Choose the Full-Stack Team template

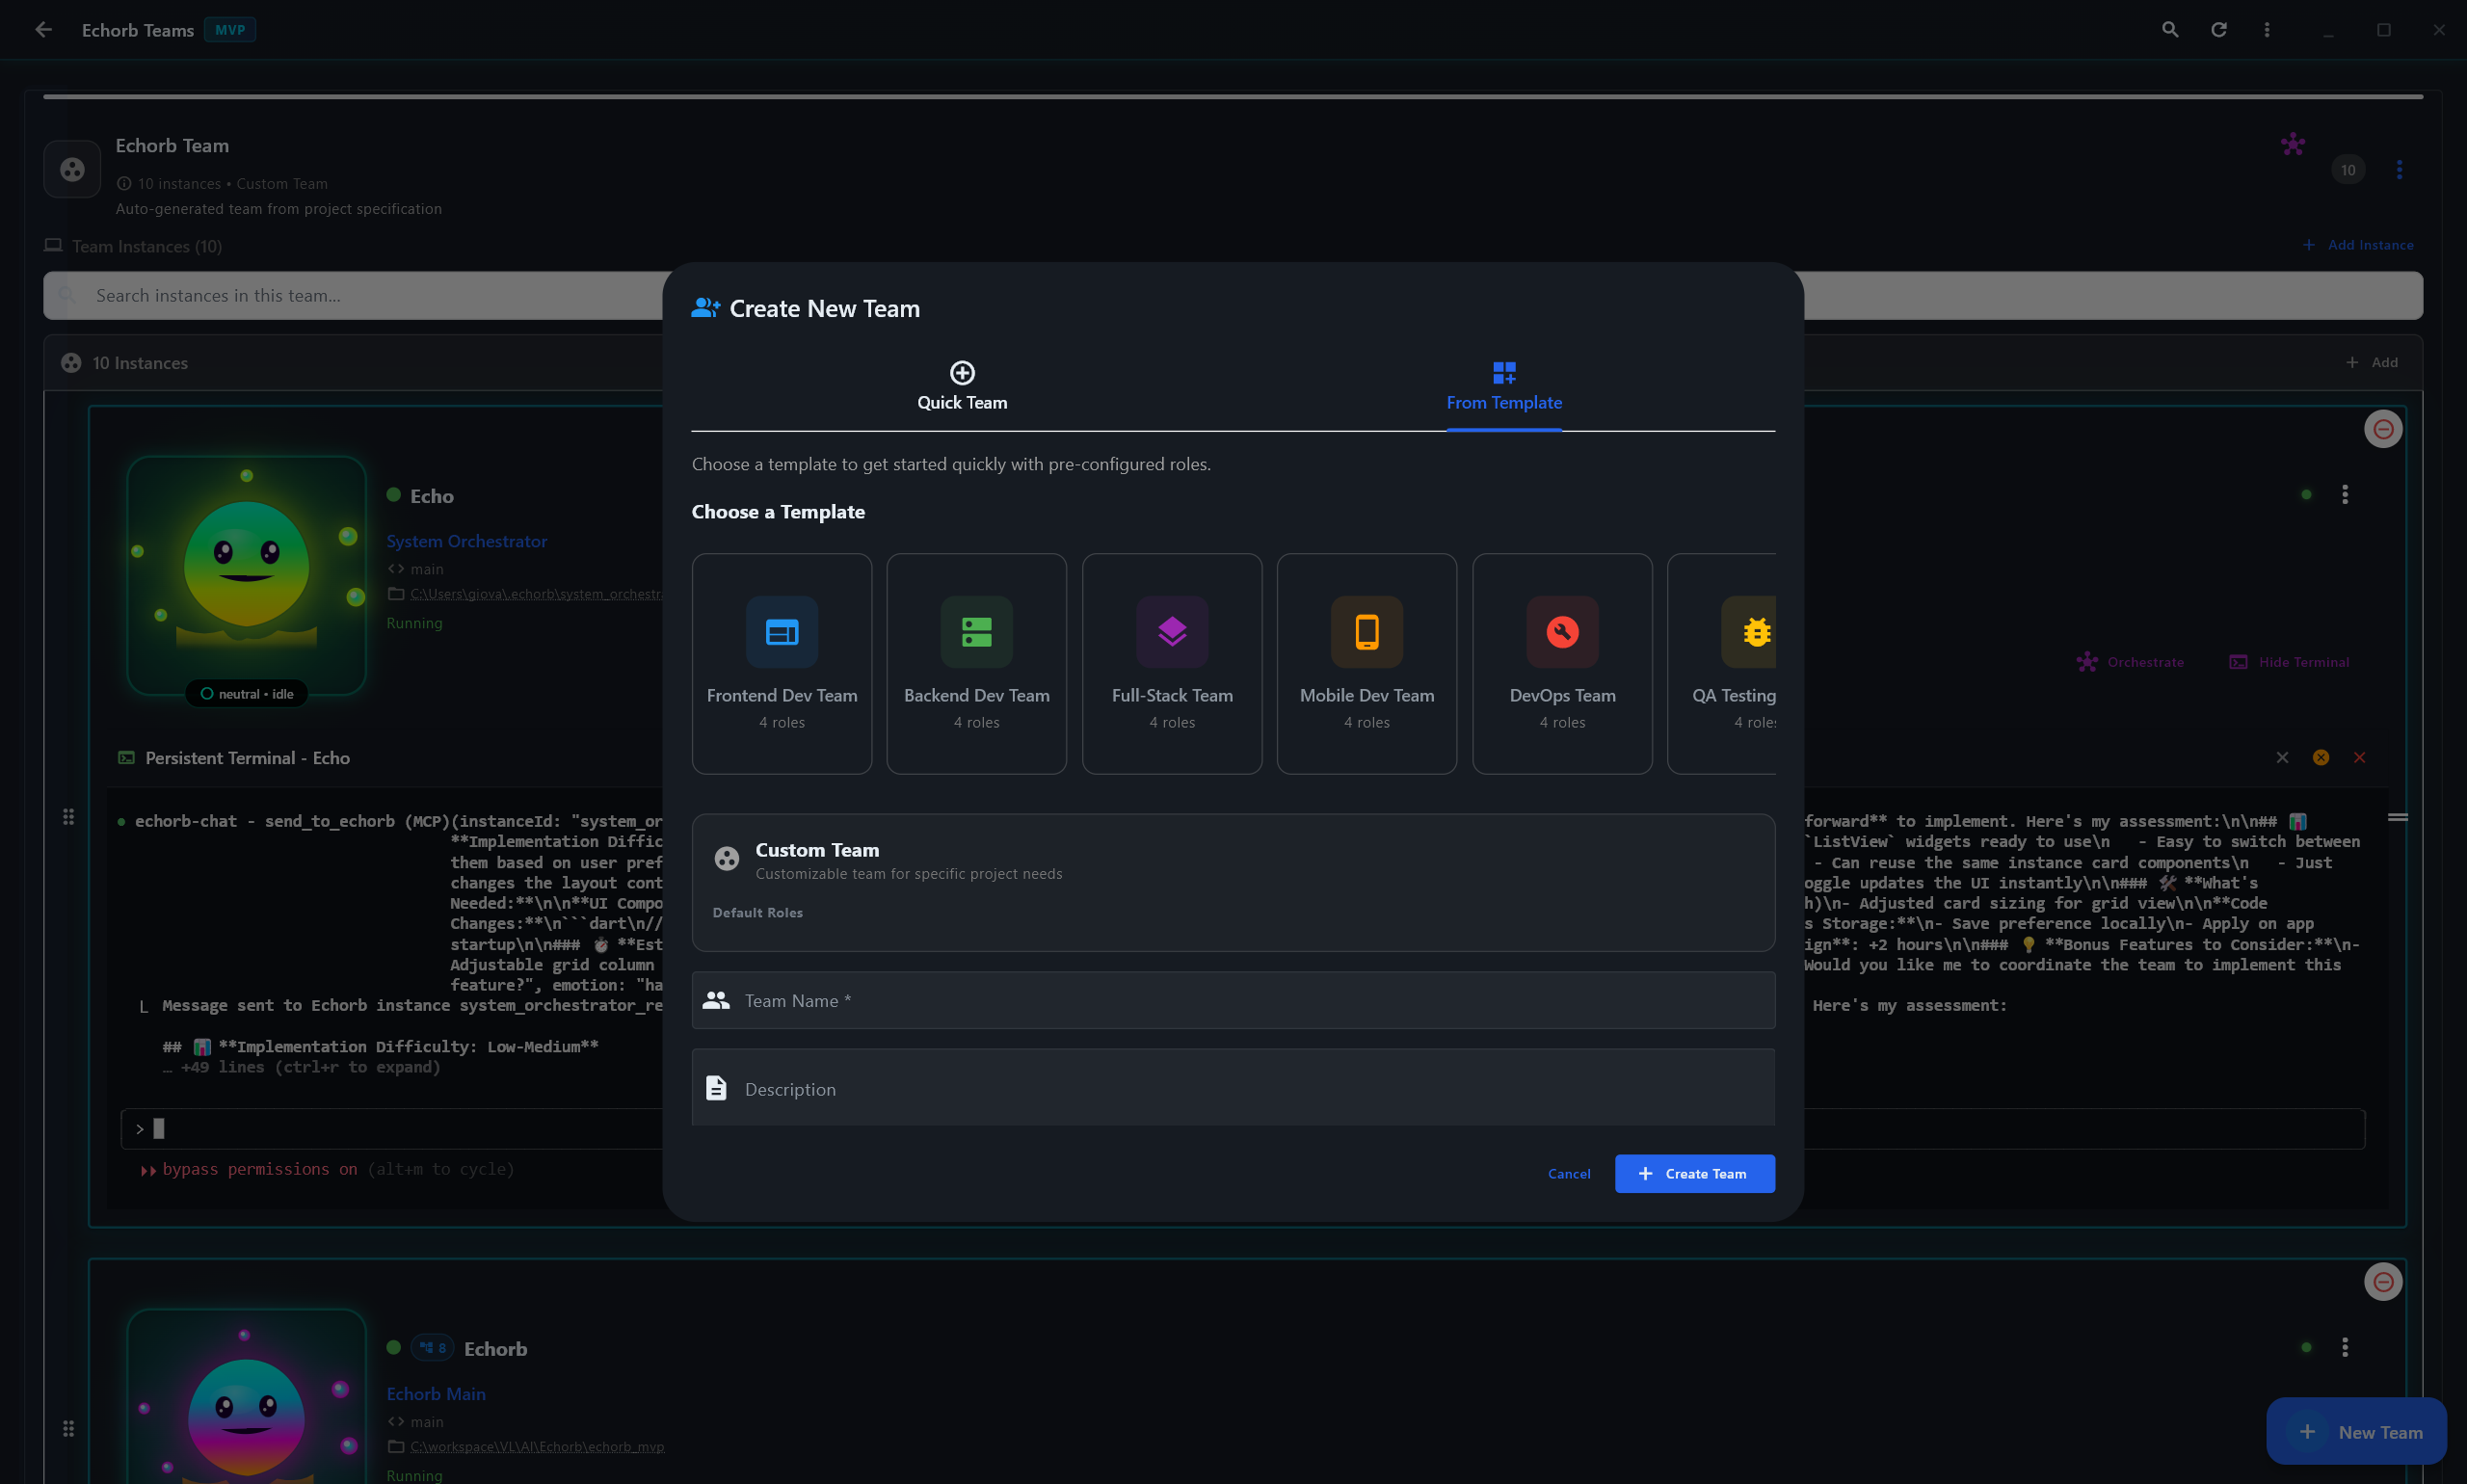(x=1171, y=662)
